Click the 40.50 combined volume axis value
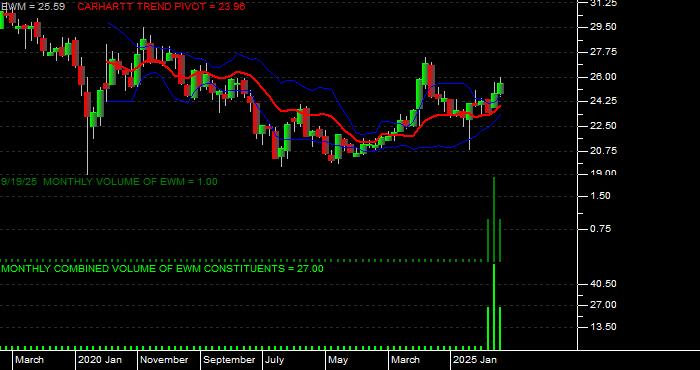 [x=604, y=284]
